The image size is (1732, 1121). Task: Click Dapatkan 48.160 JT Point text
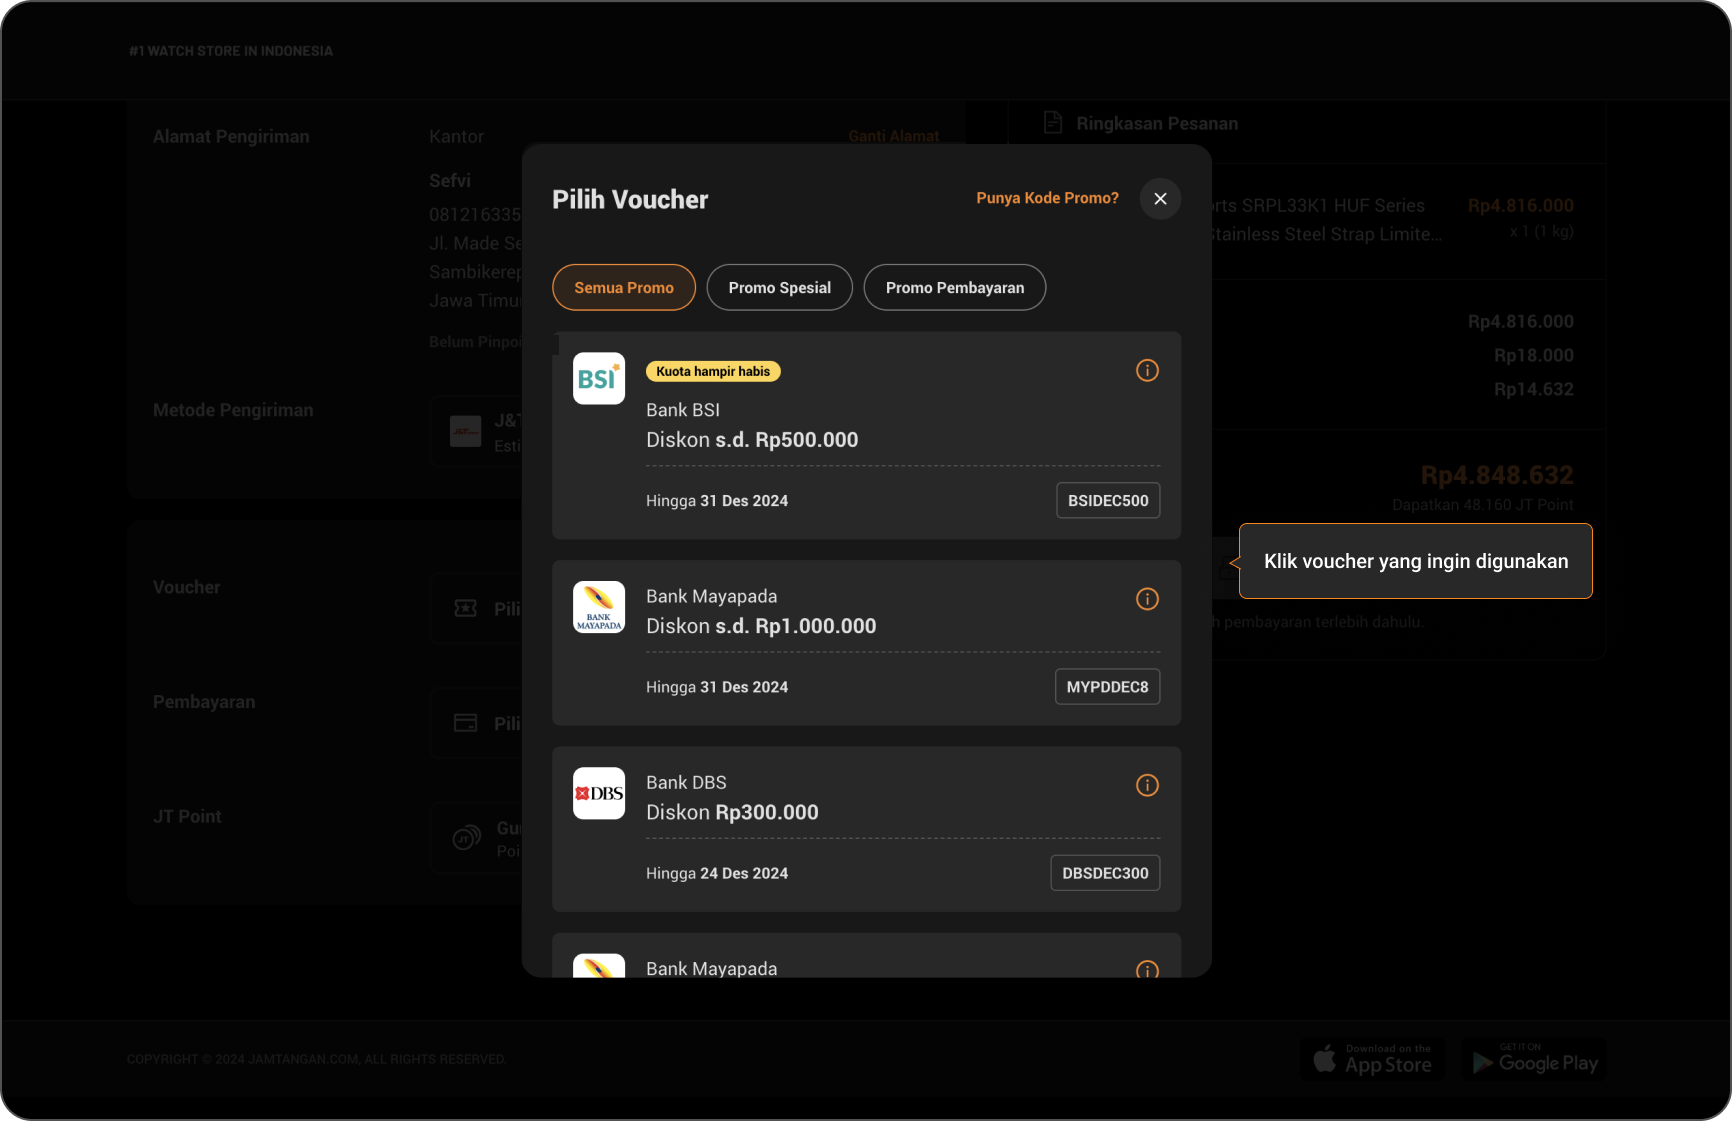(1483, 505)
